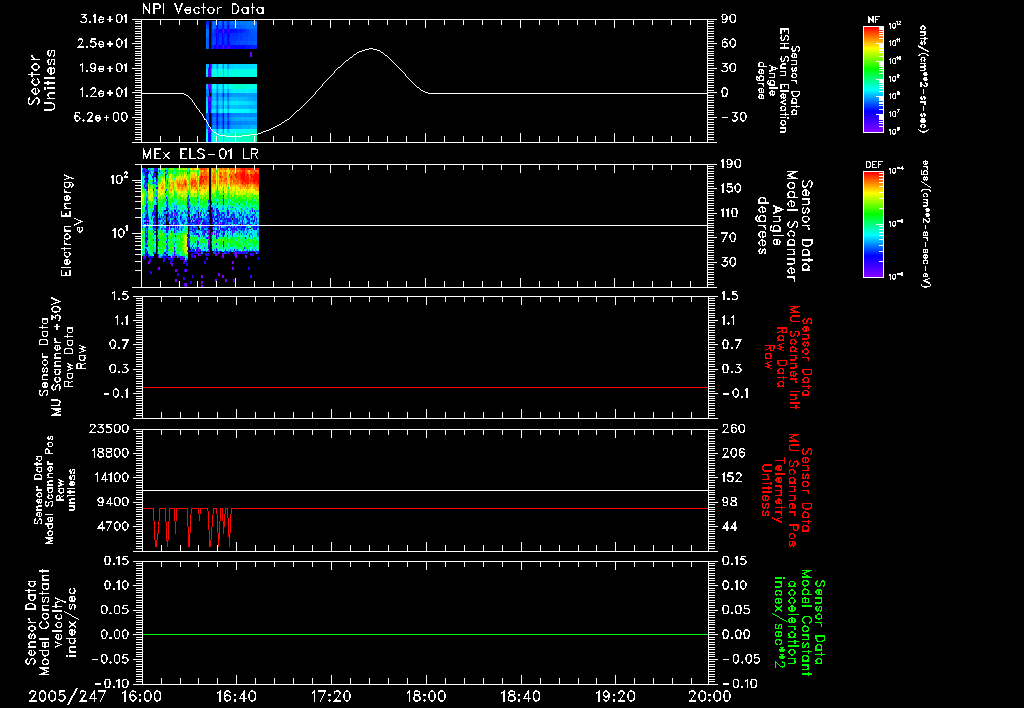
Task: Click the '3.1e+01' sector axis value
Action: pos(103,19)
